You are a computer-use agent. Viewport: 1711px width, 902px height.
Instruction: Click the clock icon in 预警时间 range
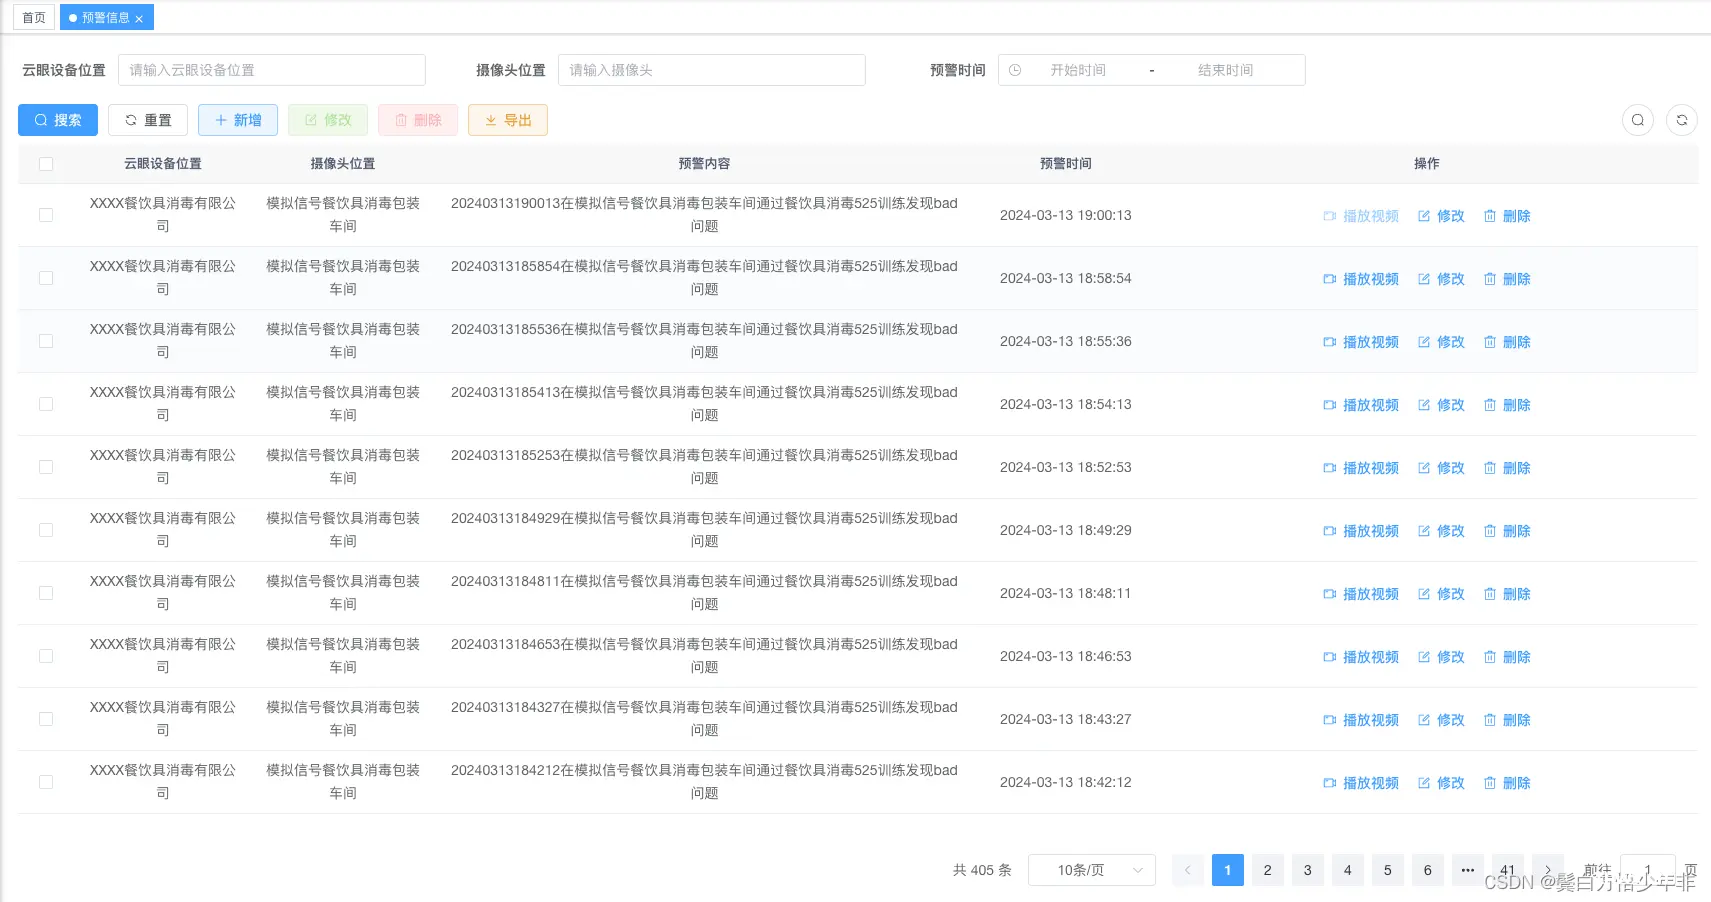point(1015,70)
